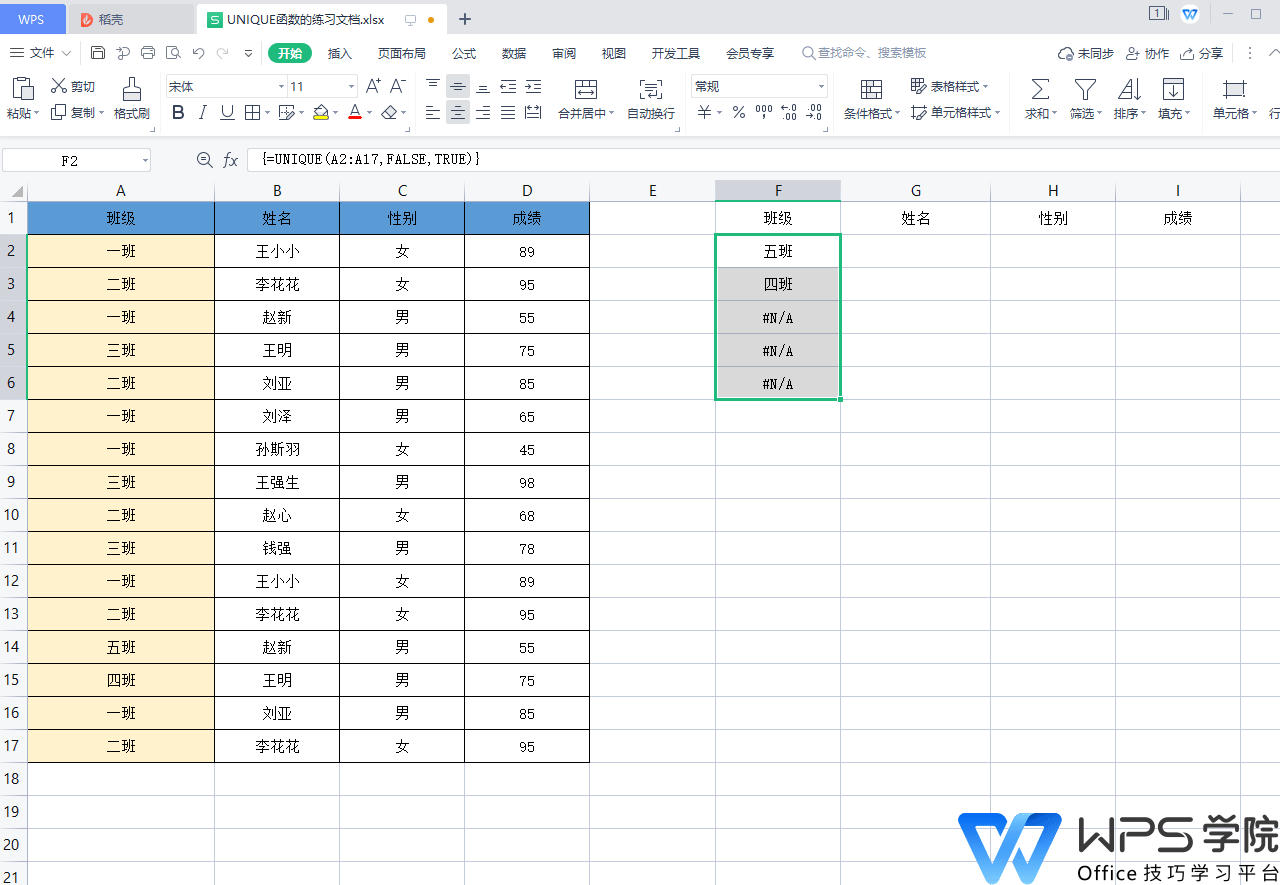Toggle center horizontal alignment
The width and height of the screenshot is (1280, 885).
pyautogui.click(x=458, y=113)
